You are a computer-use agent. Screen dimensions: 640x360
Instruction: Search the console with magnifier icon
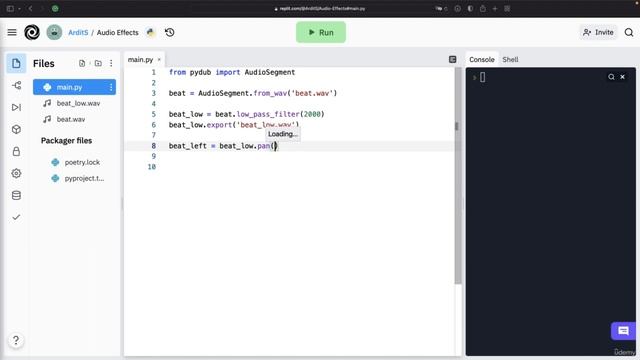click(x=611, y=77)
